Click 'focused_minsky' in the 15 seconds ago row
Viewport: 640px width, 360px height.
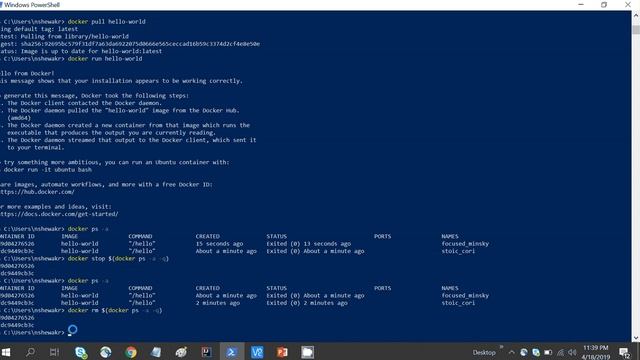click(465, 244)
